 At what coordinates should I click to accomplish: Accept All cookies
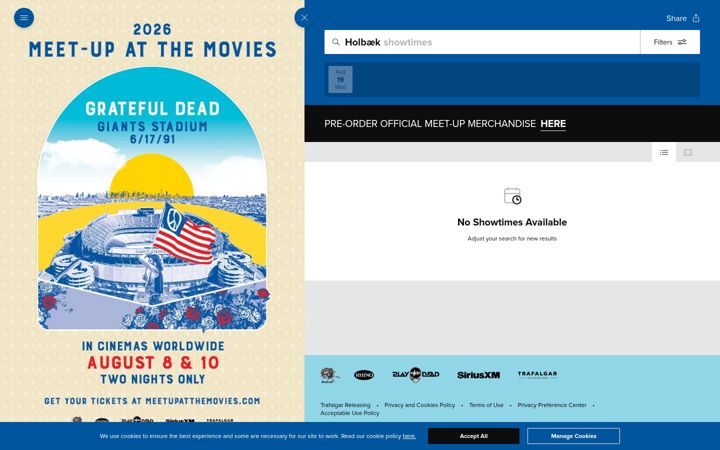(473, 436)
